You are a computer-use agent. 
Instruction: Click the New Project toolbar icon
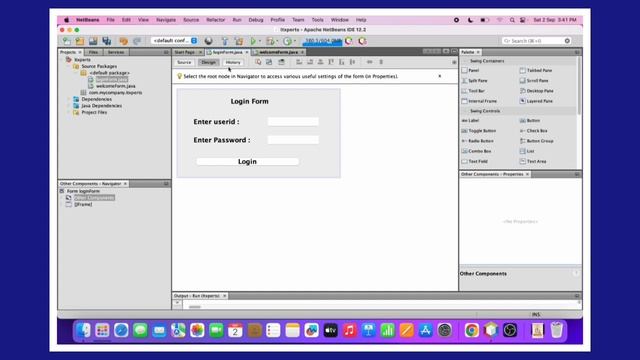(x=80, y=41)
